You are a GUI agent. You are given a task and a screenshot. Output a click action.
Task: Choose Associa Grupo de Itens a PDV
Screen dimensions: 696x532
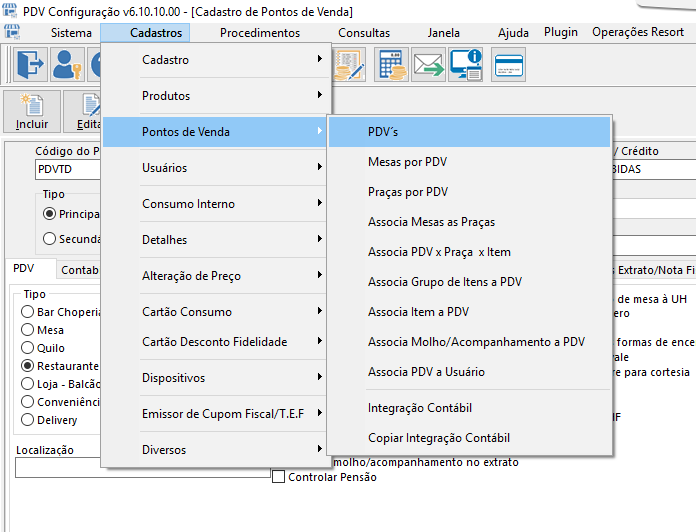(x=470, y=282)
